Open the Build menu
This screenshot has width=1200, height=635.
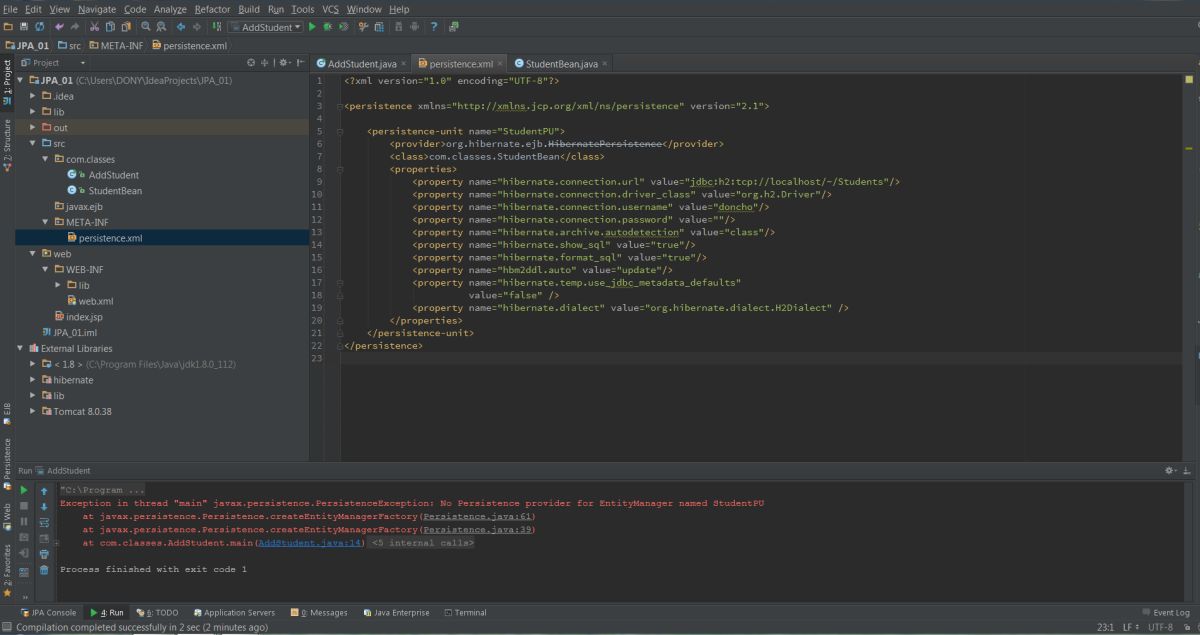click(x=249, y=9)
